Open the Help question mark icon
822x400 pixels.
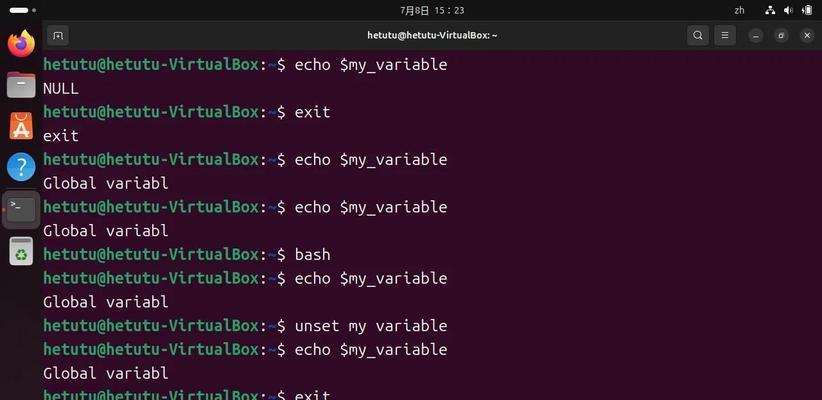coord(21,167)
